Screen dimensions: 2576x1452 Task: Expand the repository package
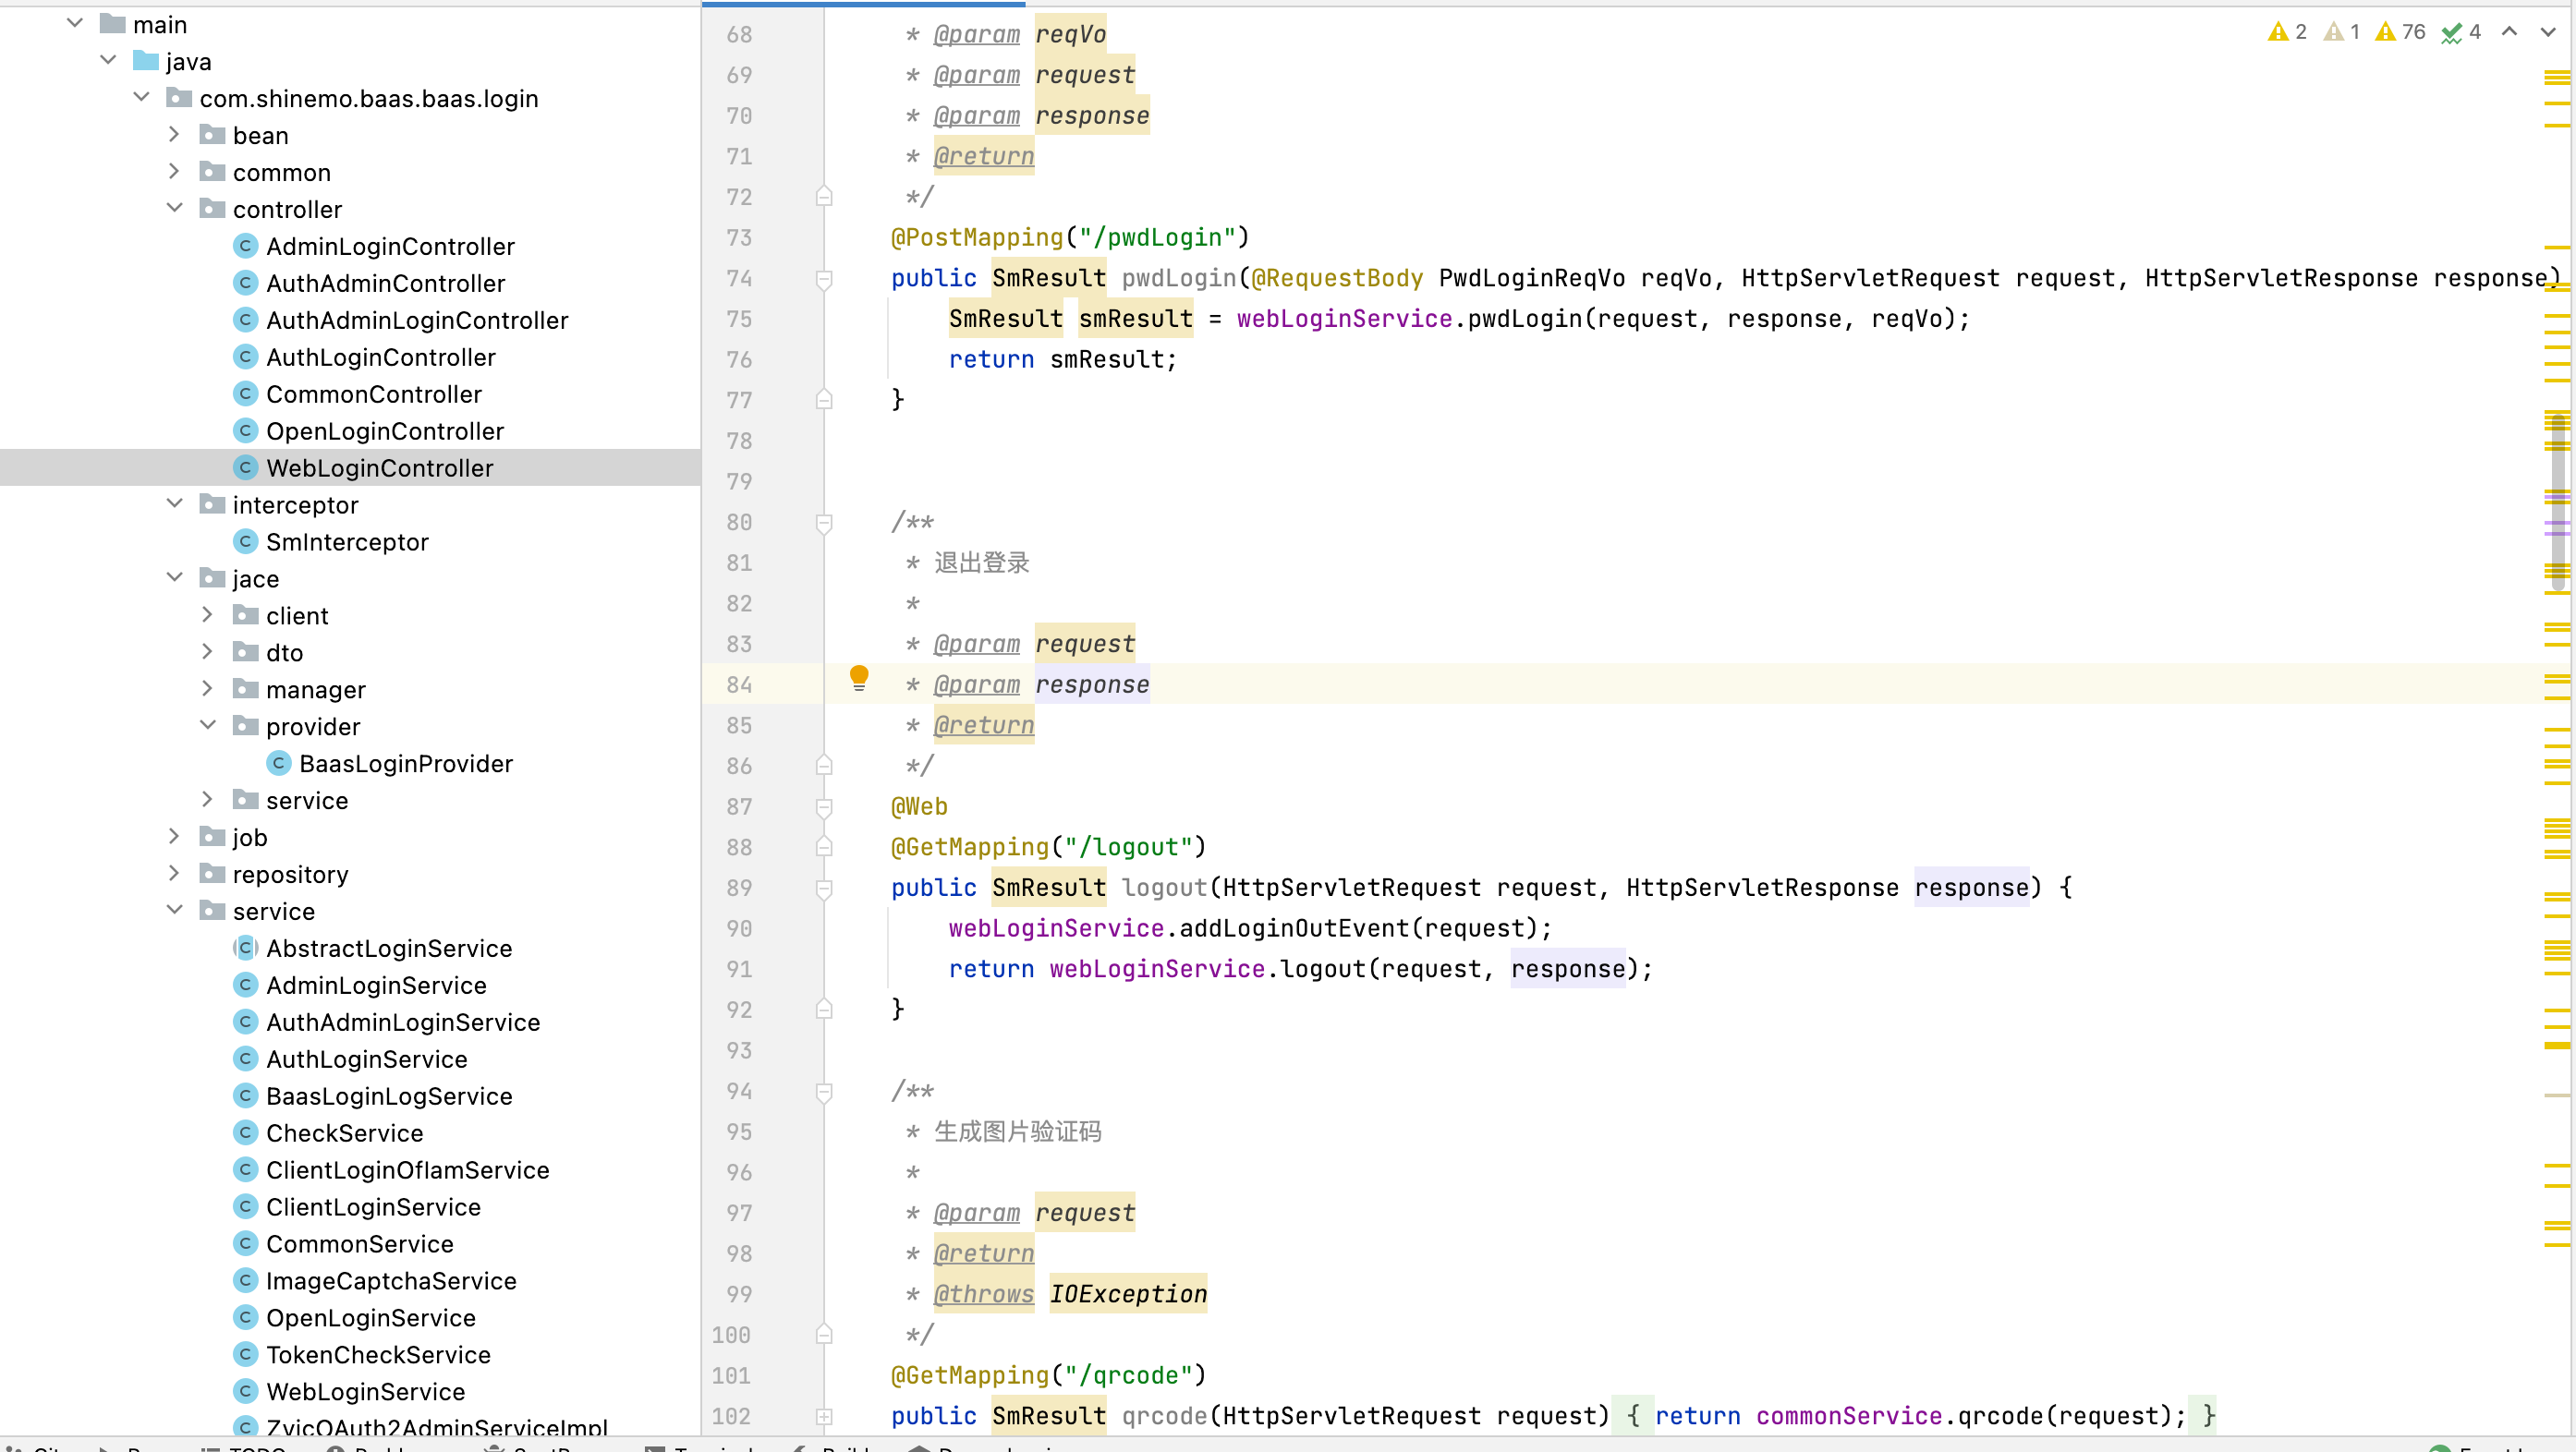(x=174, y=873)
